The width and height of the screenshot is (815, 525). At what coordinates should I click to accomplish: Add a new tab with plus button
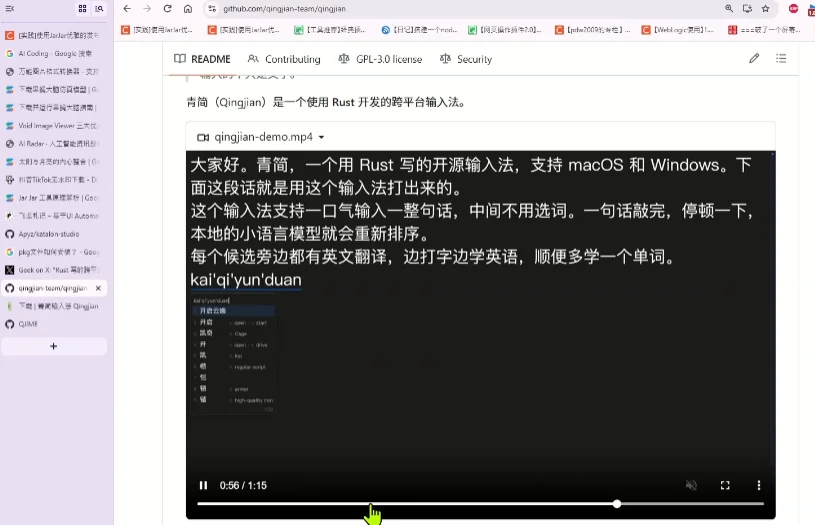[x=54, y=346]
